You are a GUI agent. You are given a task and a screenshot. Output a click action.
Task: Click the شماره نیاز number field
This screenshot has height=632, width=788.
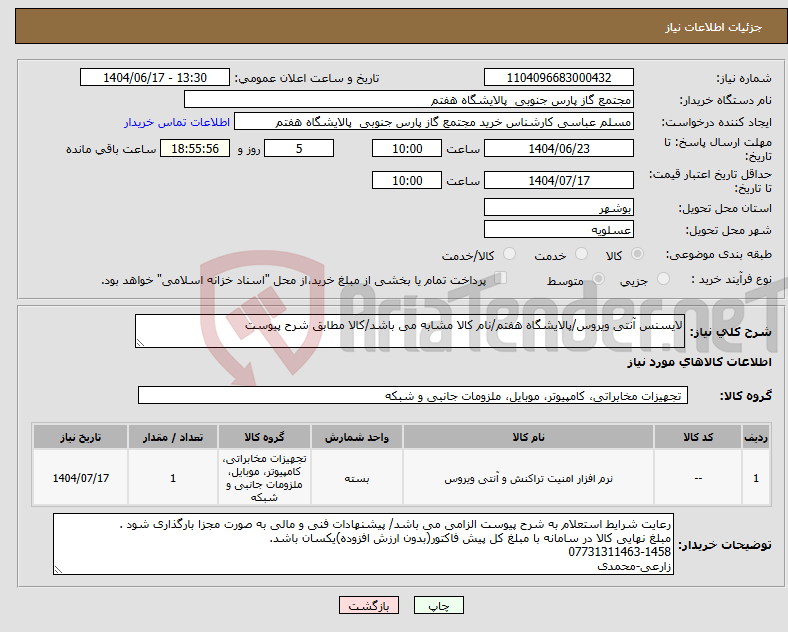coord(559,77)
